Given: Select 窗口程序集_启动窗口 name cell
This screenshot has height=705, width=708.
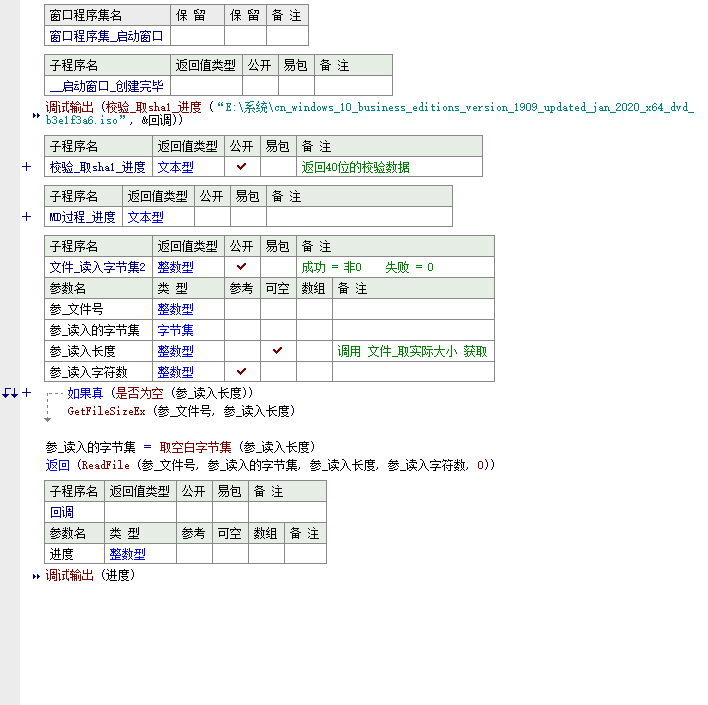Looking at the screenshot, I should (x=107, y=36).
